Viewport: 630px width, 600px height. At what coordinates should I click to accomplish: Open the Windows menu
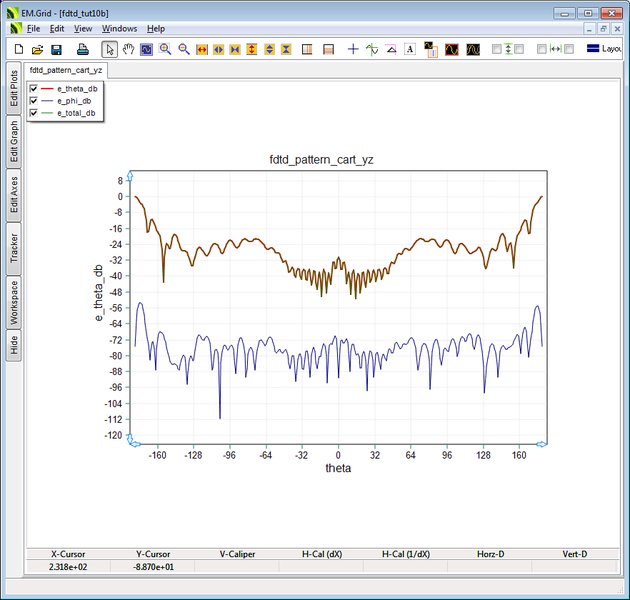119,29
